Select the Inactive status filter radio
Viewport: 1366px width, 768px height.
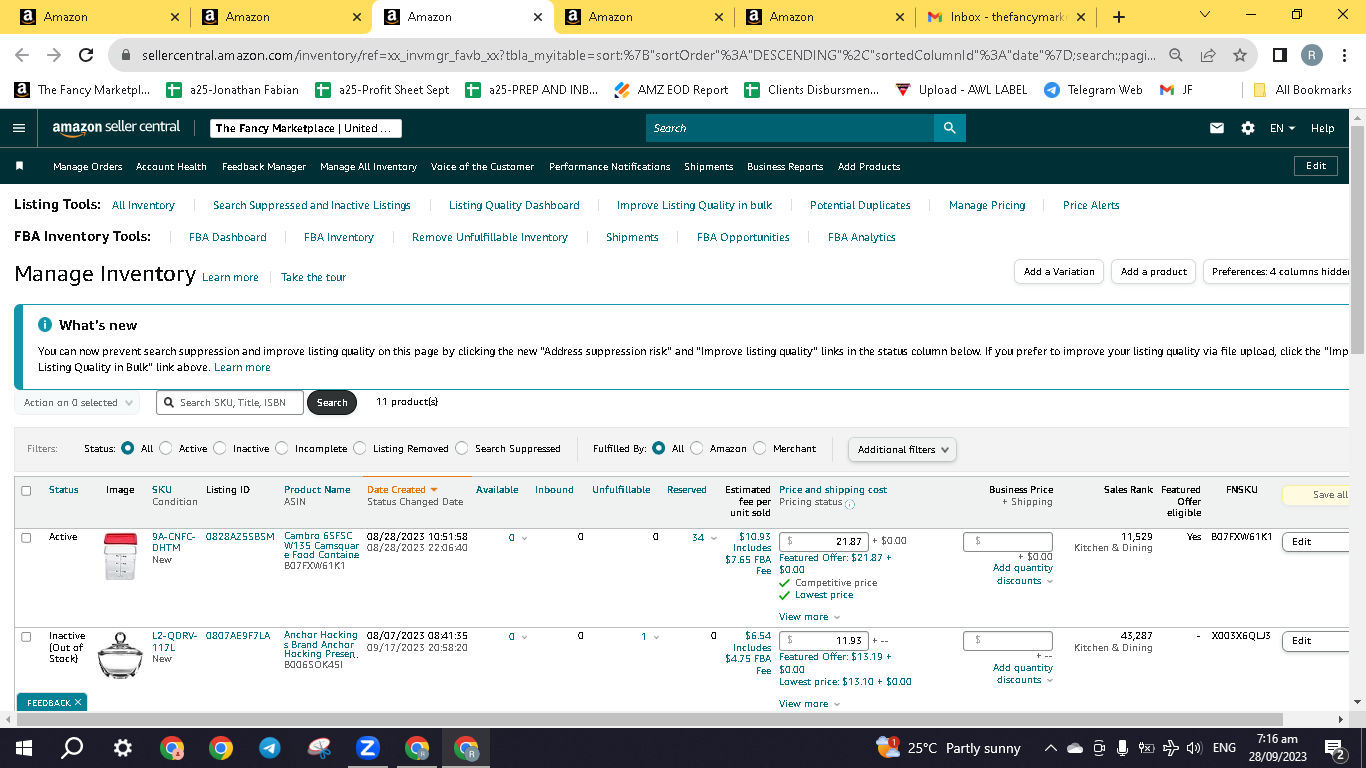tap(220, 449)
